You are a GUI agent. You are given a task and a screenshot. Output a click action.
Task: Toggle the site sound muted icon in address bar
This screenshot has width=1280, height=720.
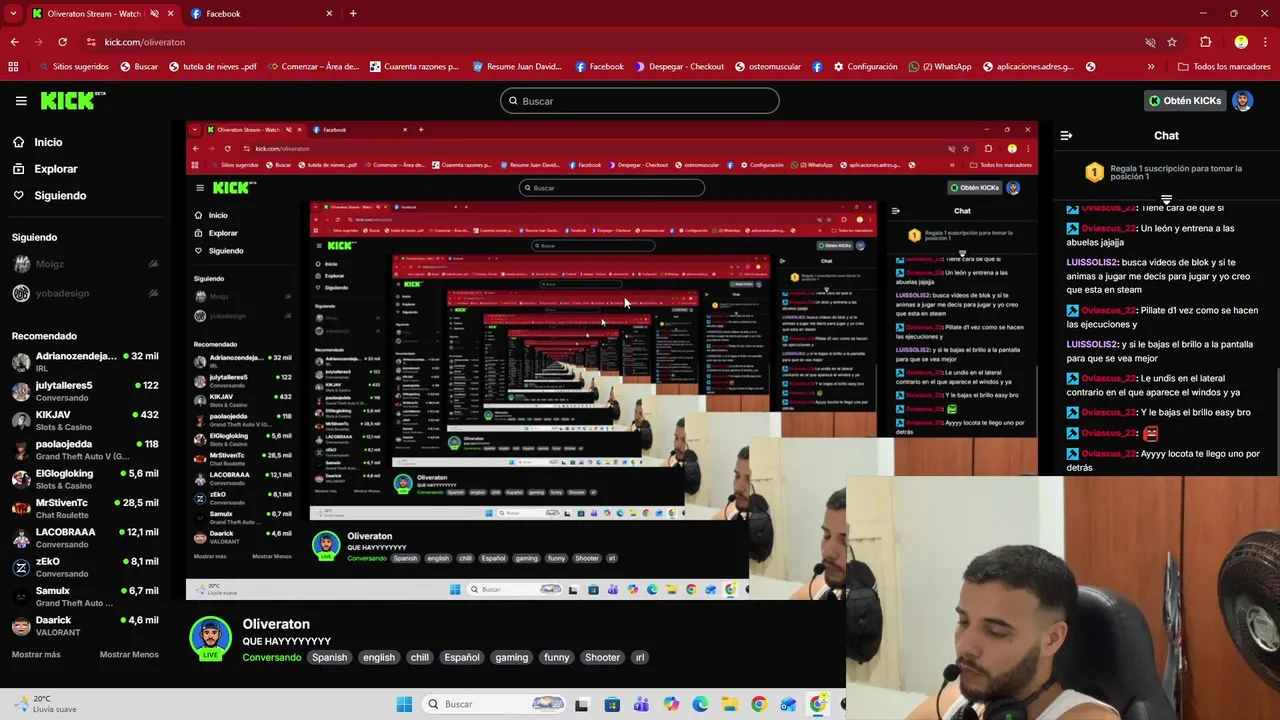click(x=1150, y=42)
